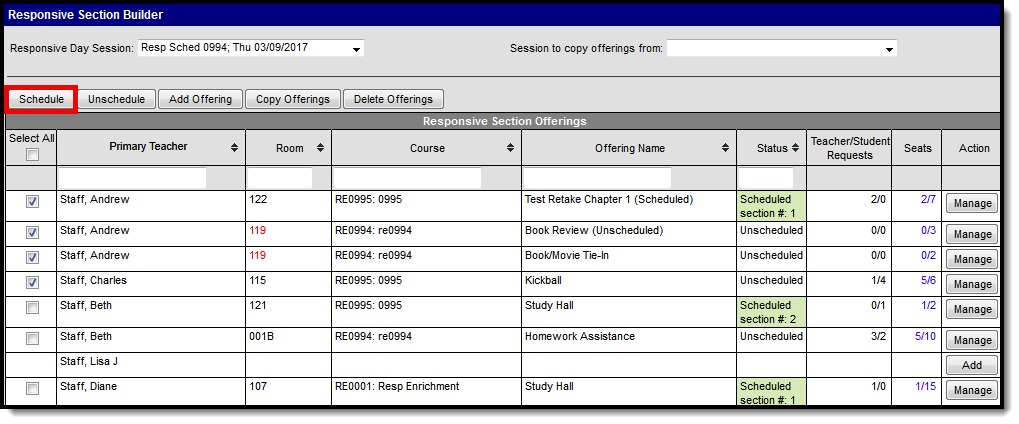Sort table by Course column arrows
The width and height of the screenshot is (1019, 424).
coord(510,148)
